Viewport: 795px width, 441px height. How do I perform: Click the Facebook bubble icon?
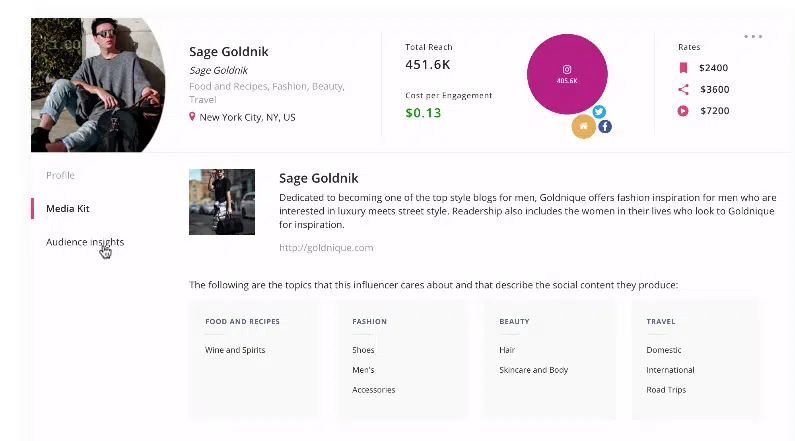coord(605,126)
